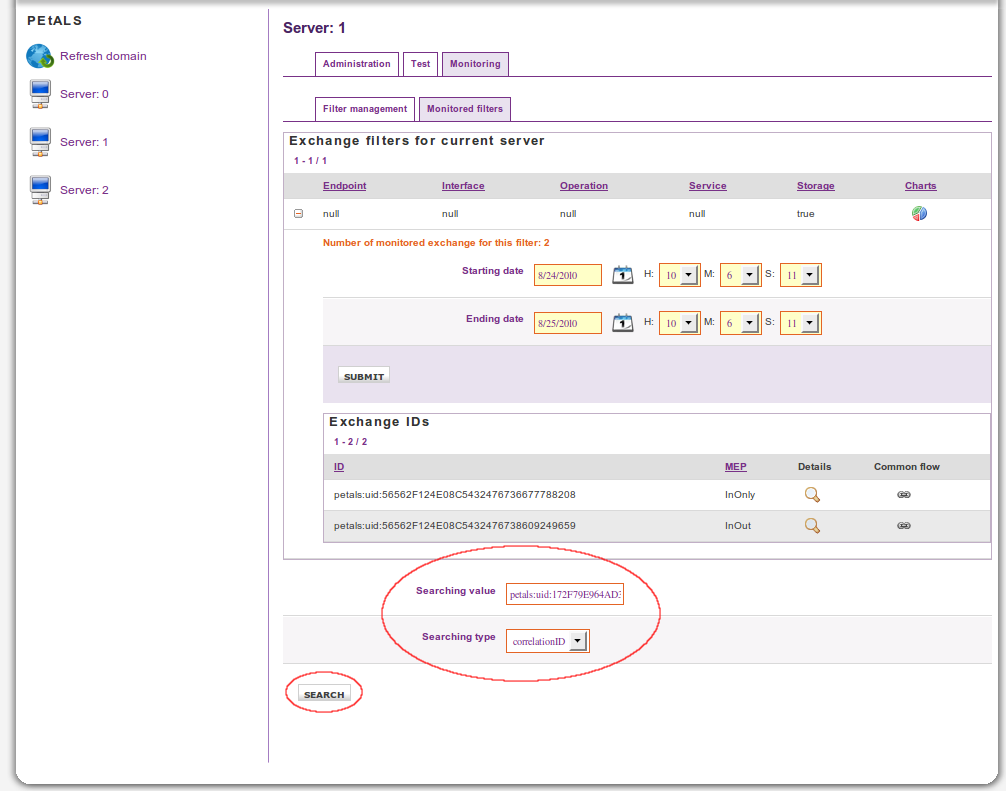The width and height of the screenshot is (1006, 791).
Task: Switch to the Administration tab
Action: click(x=356, y=64)
